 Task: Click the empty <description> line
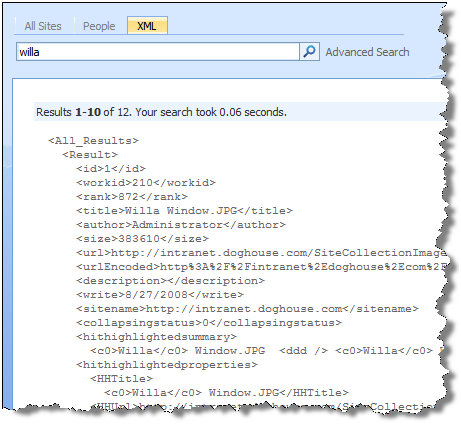[x=170, y=281]
